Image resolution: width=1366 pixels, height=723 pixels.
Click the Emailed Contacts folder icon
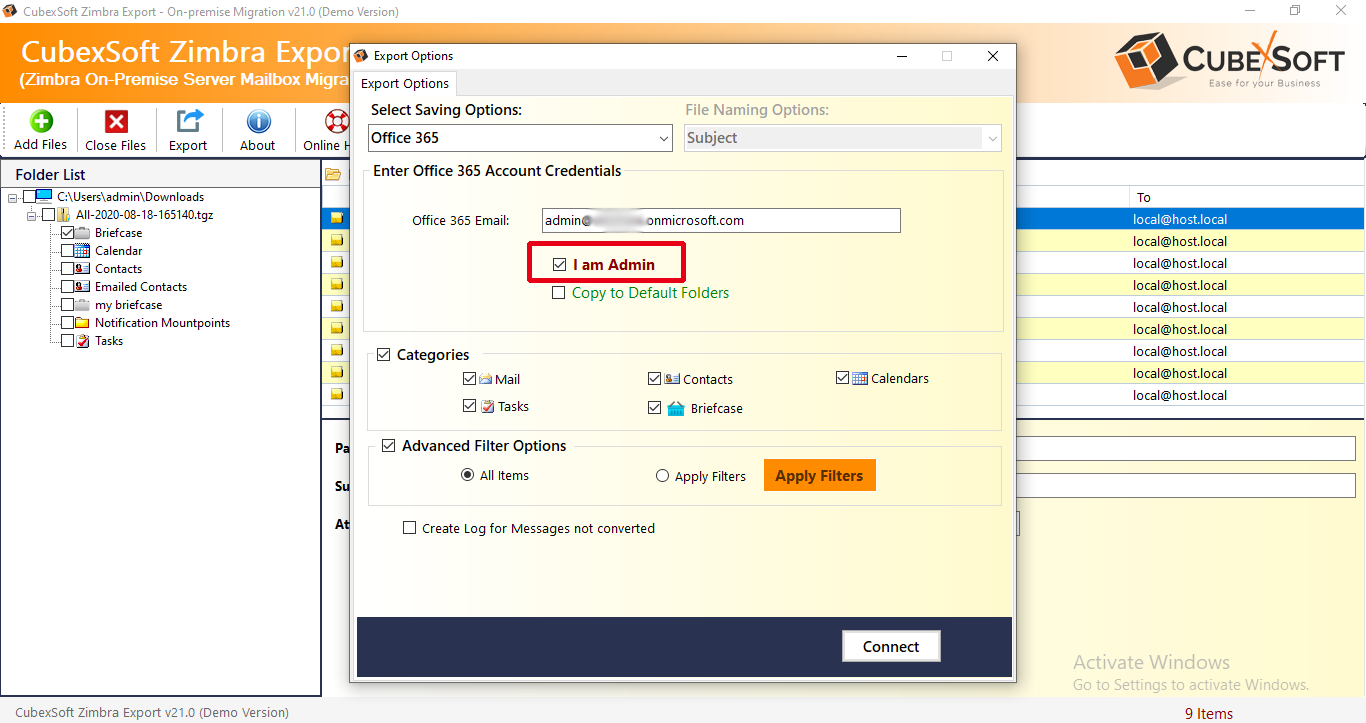pyautogui.click(x=83, y=287)
